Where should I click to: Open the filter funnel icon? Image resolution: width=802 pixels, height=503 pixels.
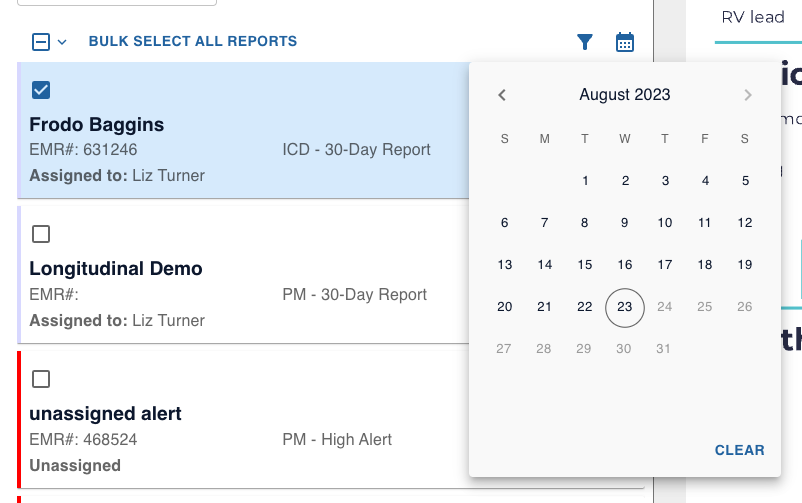coord(585,42)
